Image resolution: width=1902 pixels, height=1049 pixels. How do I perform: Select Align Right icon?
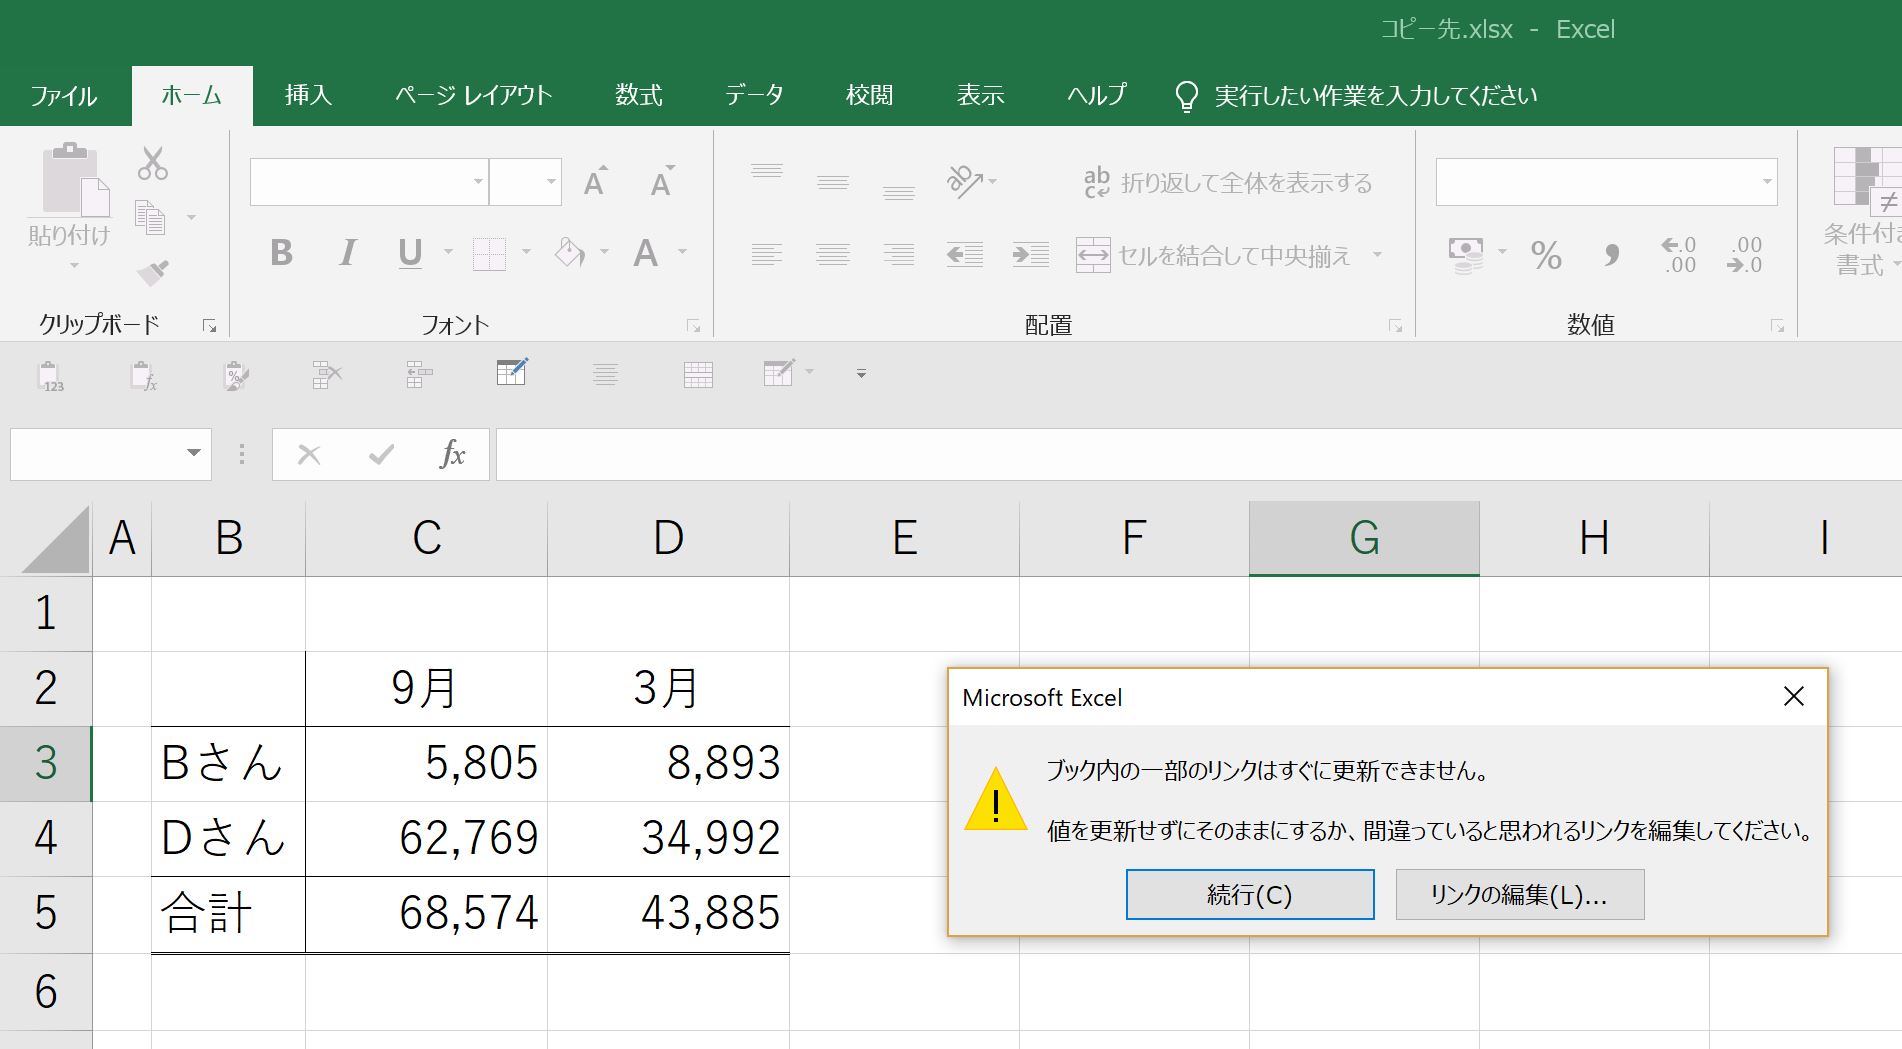click(x=899, y=254)
